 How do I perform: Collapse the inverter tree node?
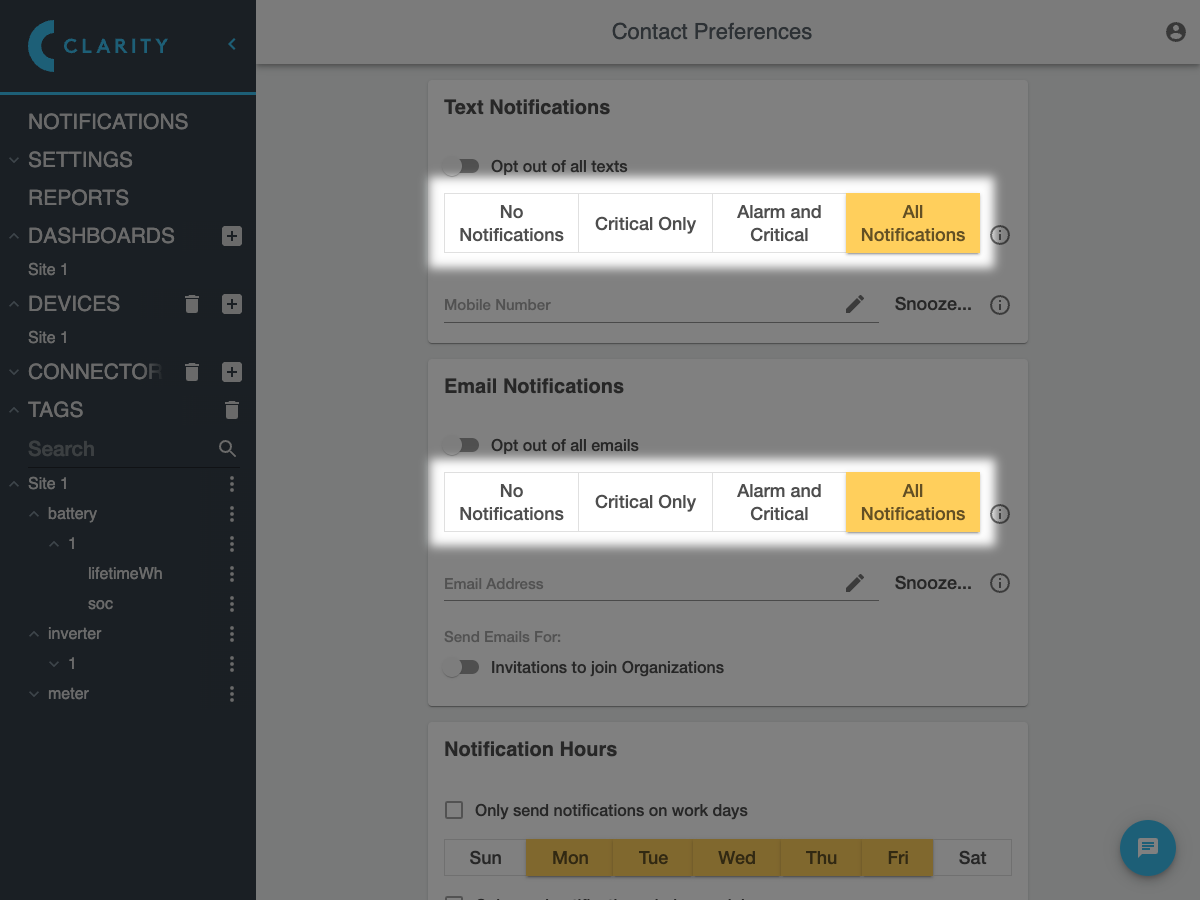[34, 634]
